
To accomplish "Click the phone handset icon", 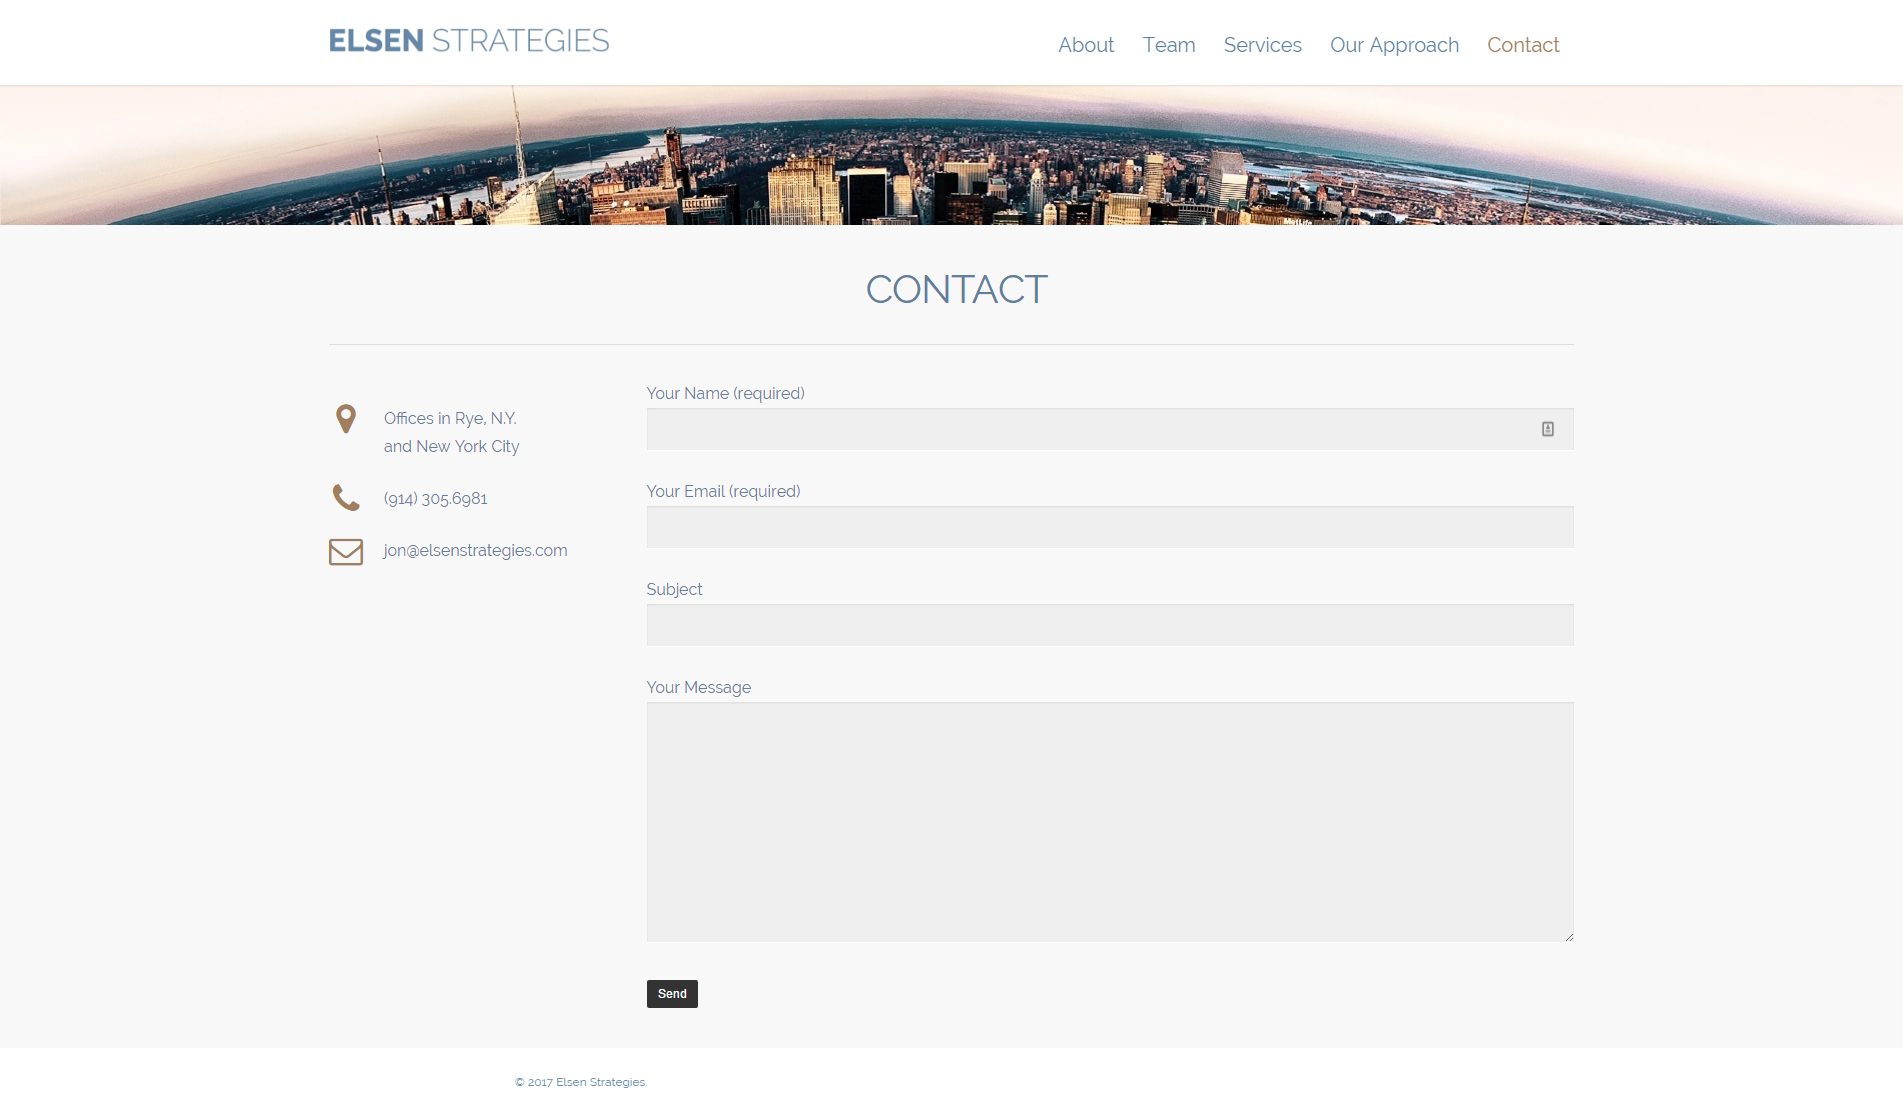I will click(346, 498).
